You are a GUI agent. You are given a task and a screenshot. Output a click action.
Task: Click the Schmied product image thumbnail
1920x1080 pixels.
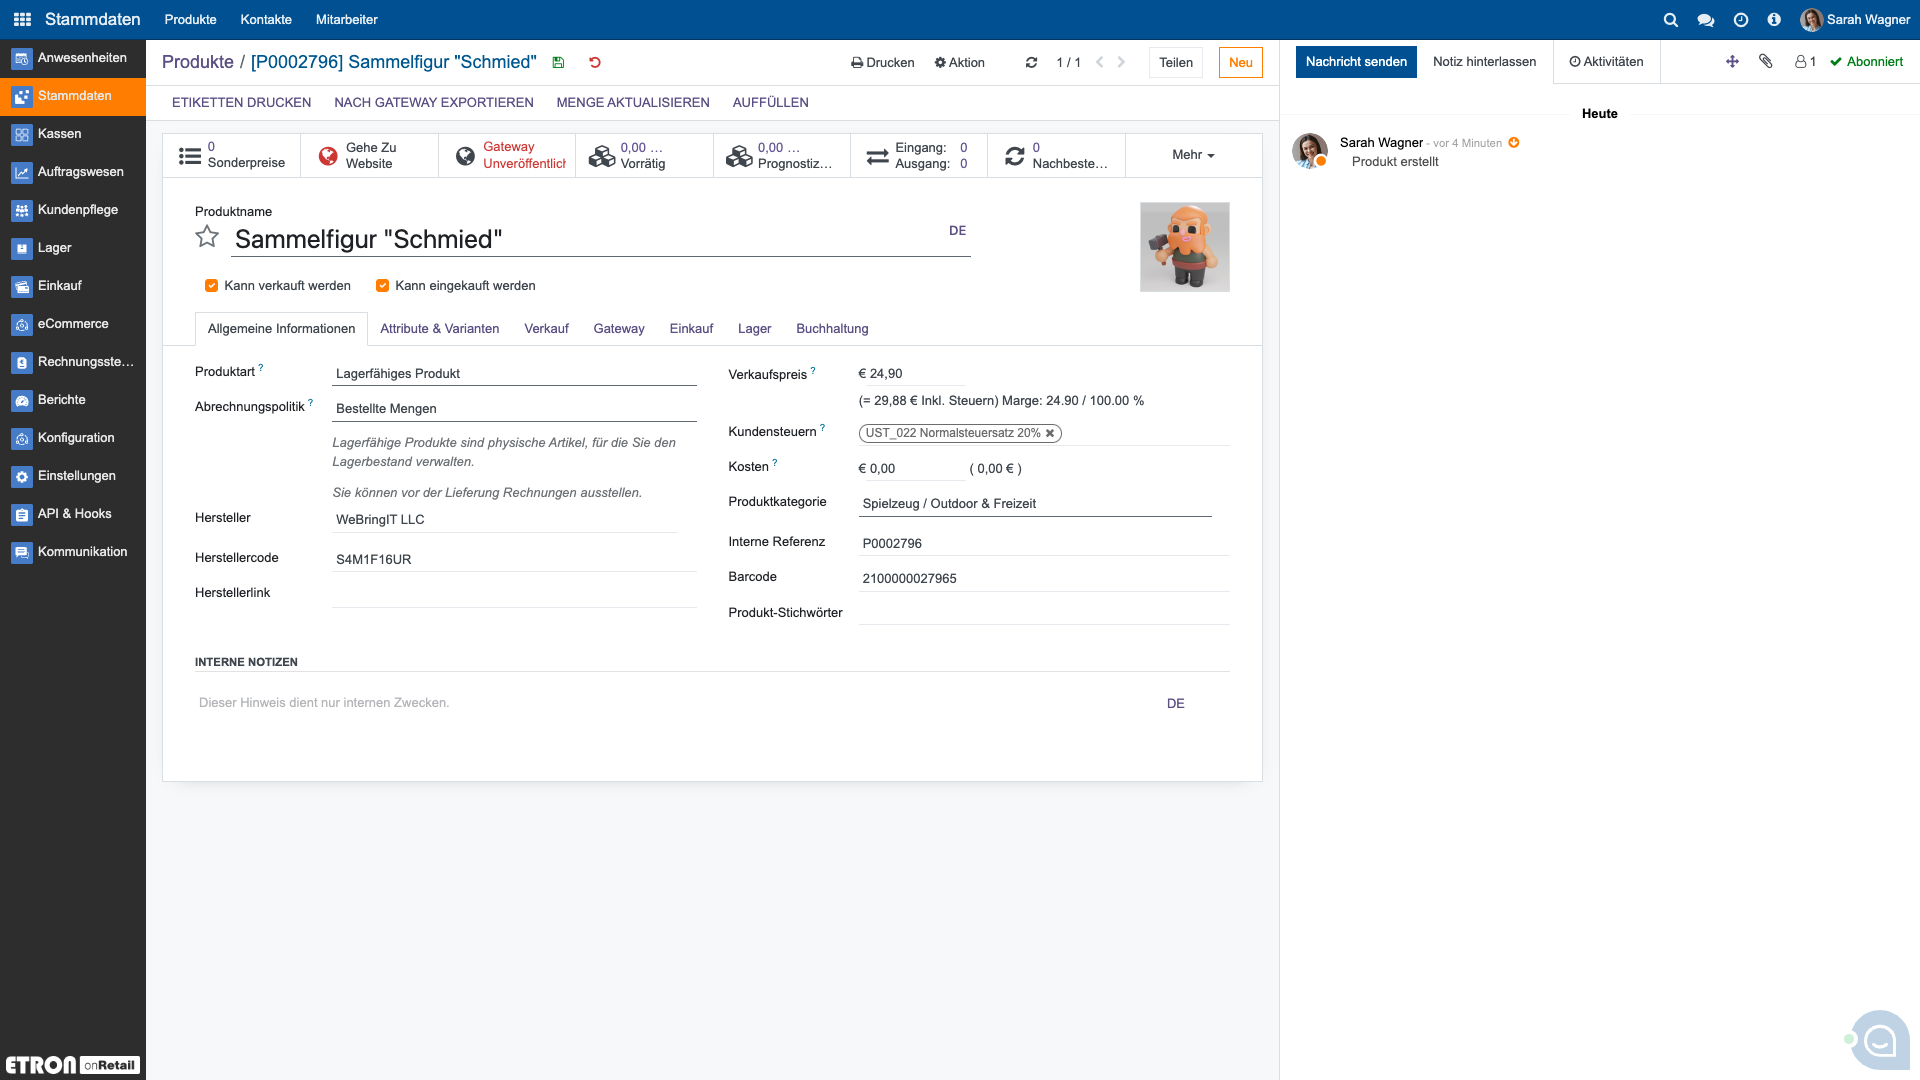coord(1184,247)
